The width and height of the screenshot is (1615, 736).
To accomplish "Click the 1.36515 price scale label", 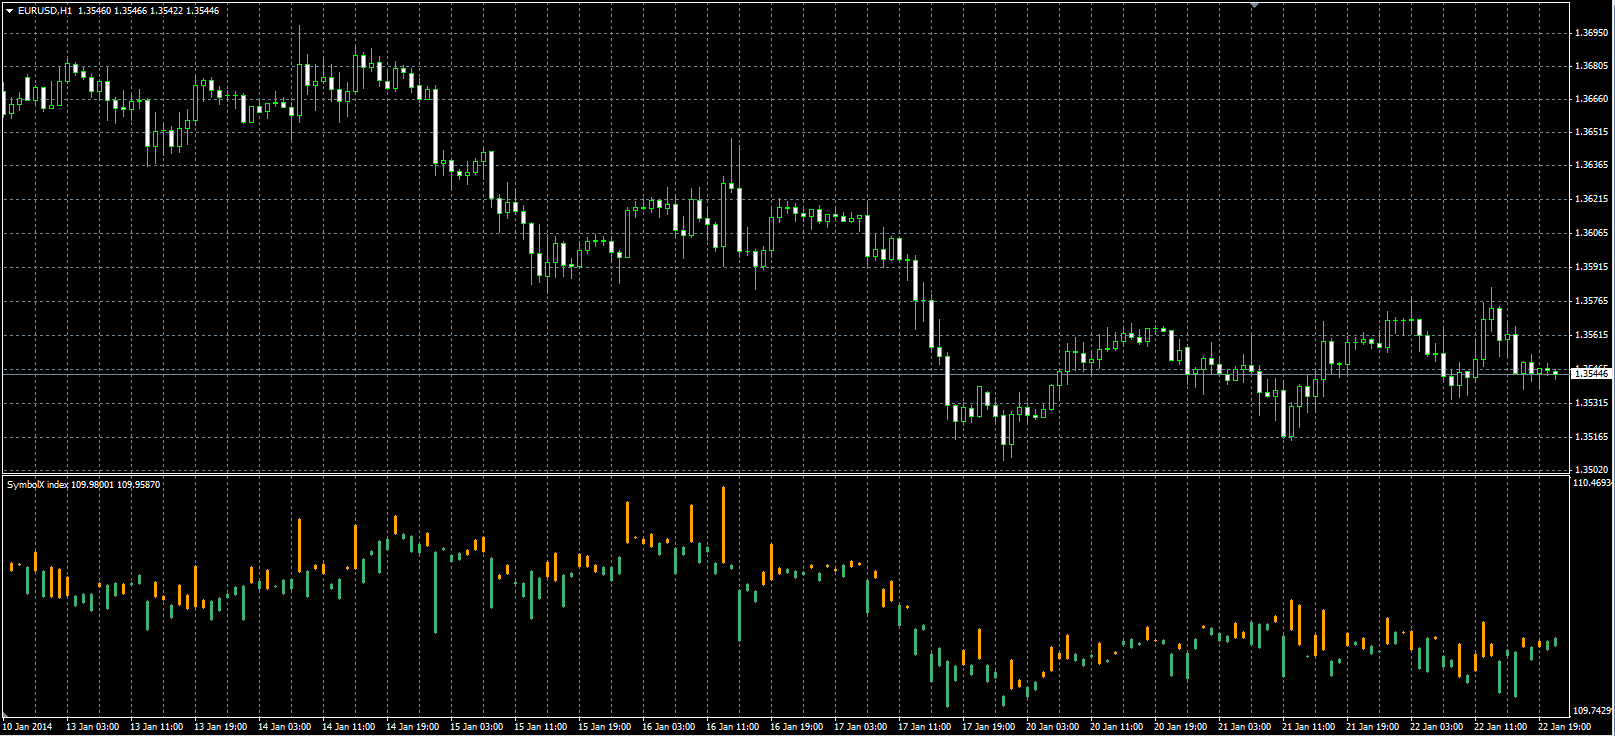I will (x=1591, y=131).
